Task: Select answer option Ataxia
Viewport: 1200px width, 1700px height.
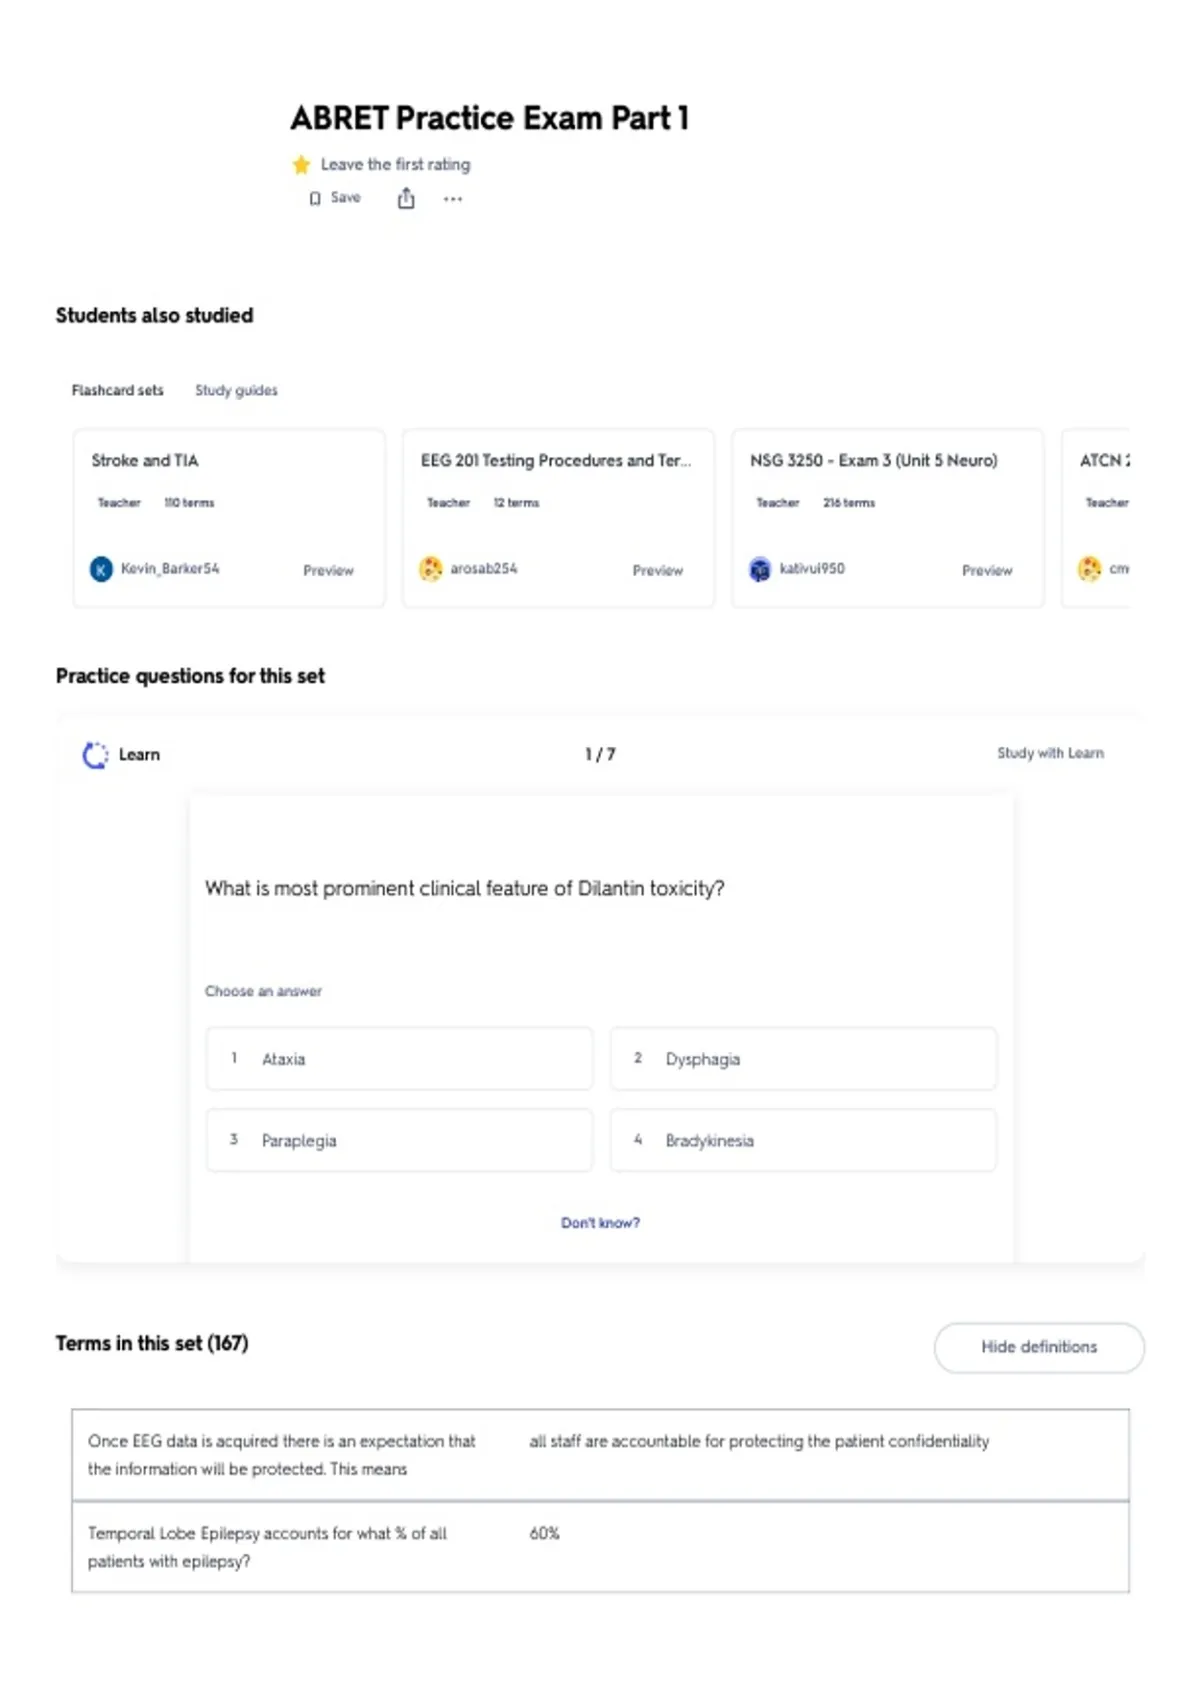Action: [399, 1058]
